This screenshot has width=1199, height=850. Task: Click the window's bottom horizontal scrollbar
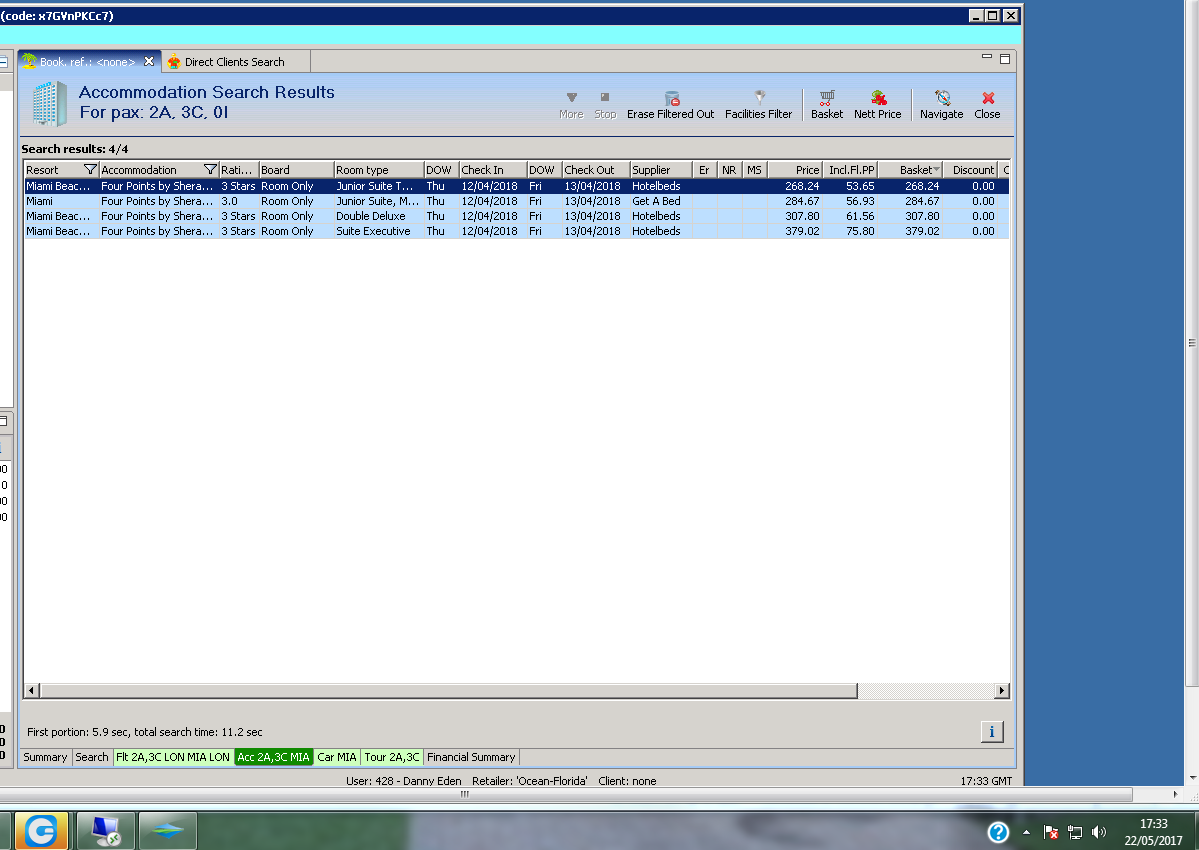[x=566, y=794]
